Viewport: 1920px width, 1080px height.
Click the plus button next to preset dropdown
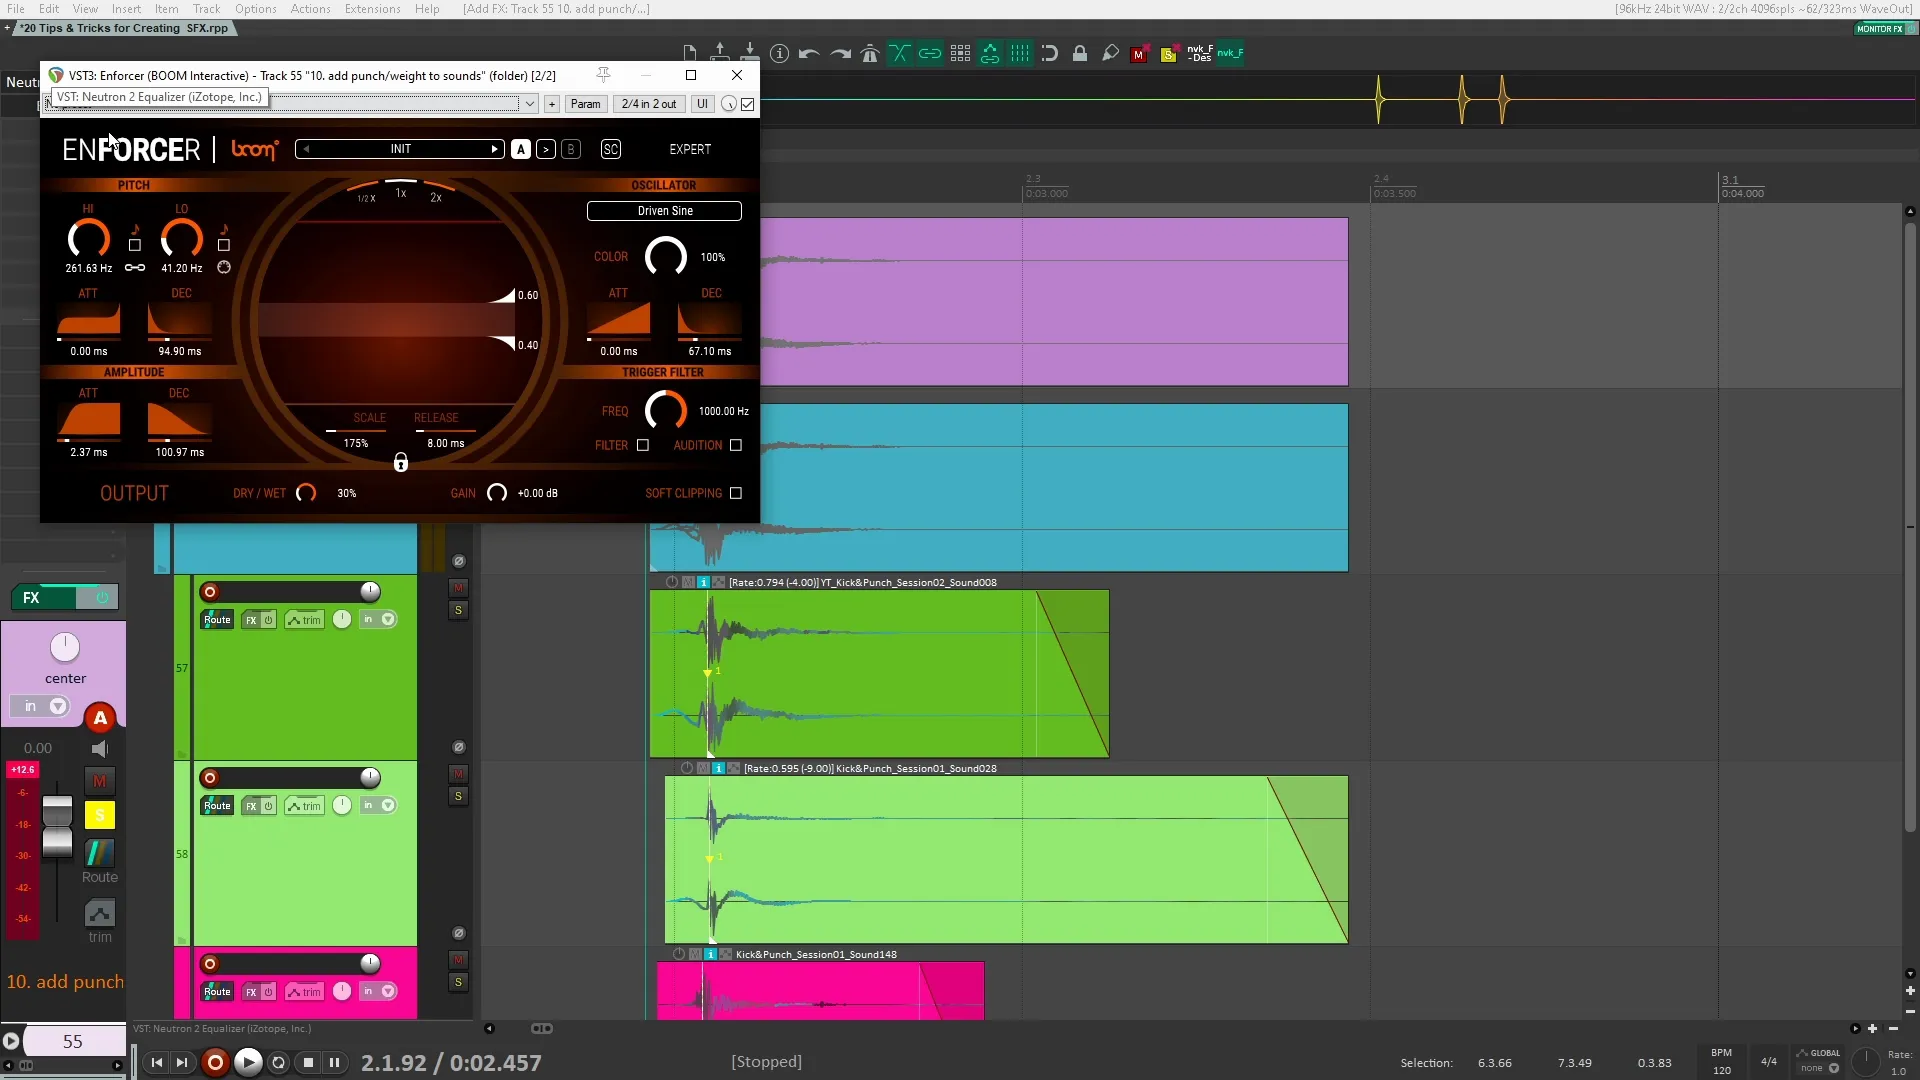[551, 104]
